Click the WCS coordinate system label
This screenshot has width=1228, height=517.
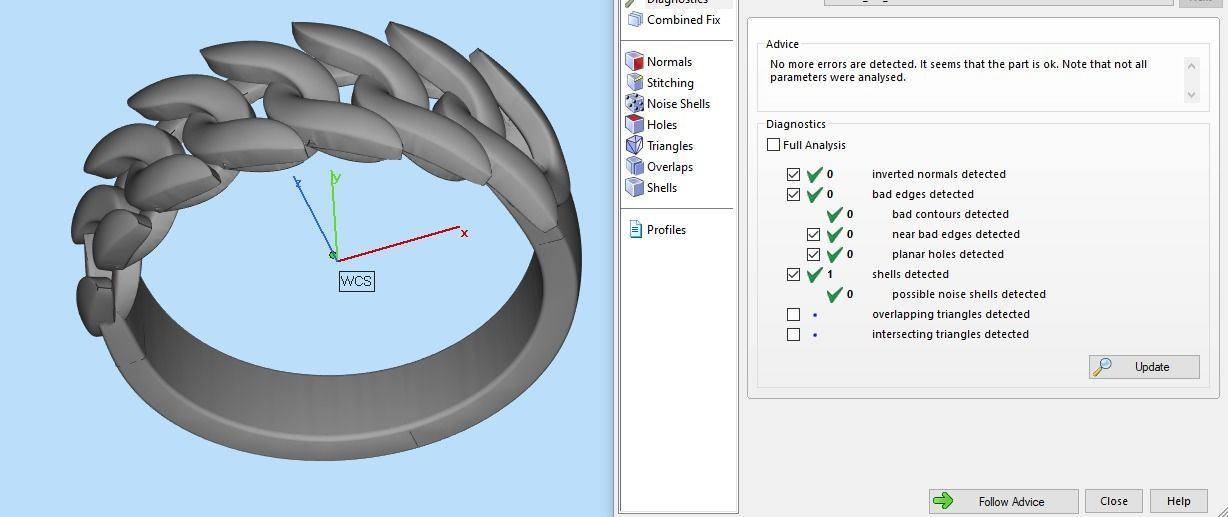click(x=356, y=281)
